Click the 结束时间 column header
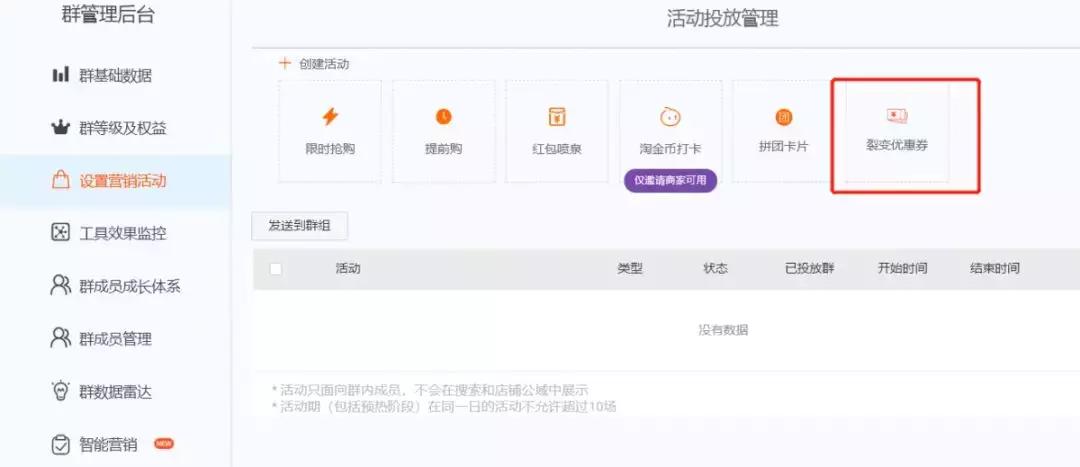 (995, 269)
